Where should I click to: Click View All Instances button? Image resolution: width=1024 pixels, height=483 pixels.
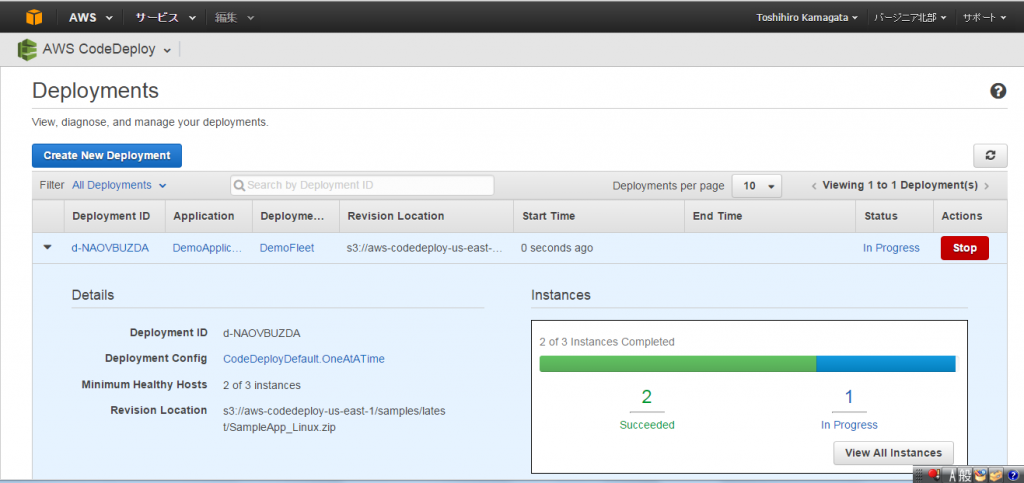(x=893, y=452)
